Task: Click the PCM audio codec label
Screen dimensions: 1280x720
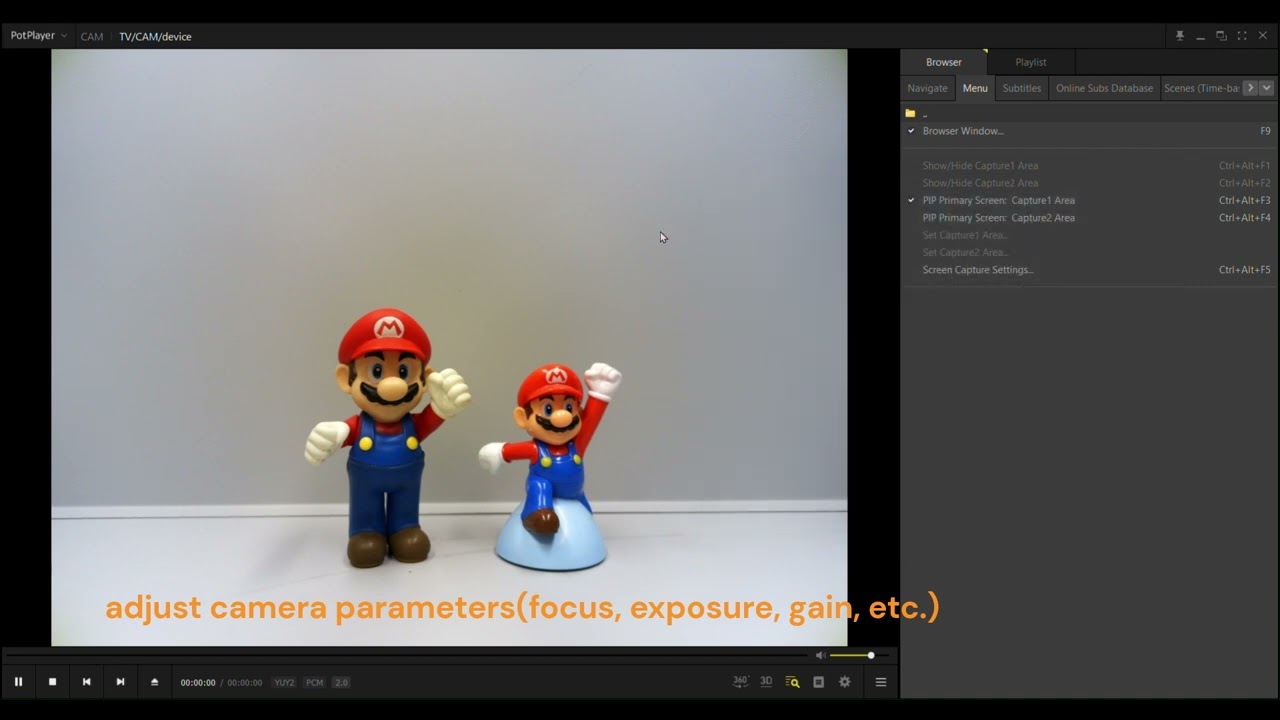Action: pyautogui.click(x=315, y=683)
